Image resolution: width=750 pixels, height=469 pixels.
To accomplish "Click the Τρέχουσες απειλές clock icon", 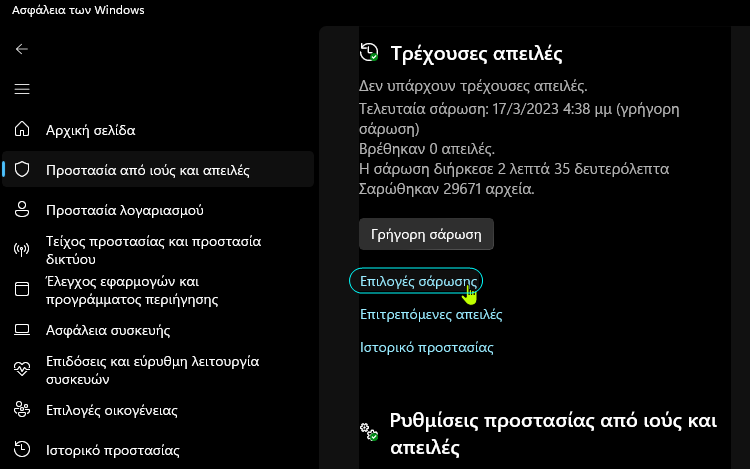I will (x=369, y=52).
